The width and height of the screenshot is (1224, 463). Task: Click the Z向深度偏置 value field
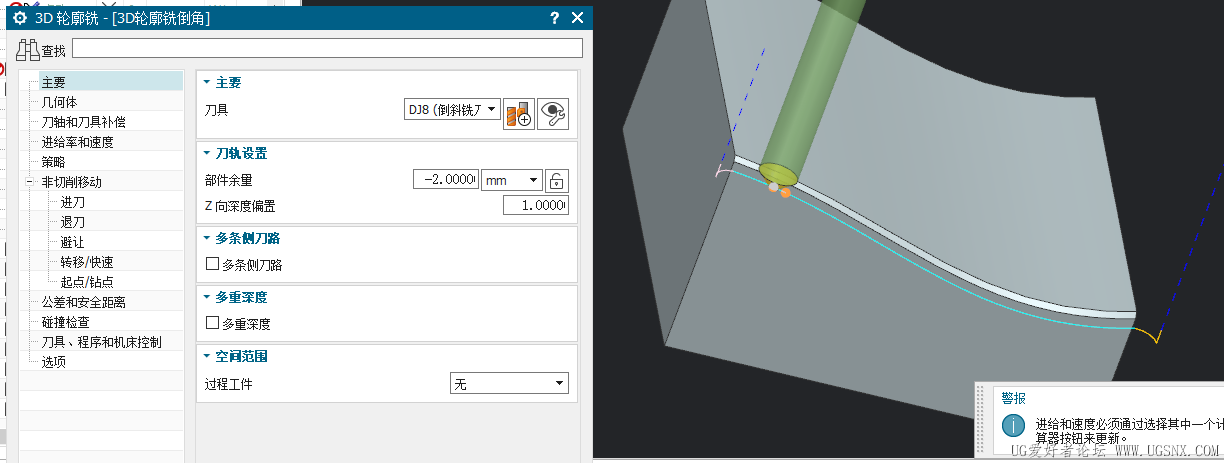535,206
